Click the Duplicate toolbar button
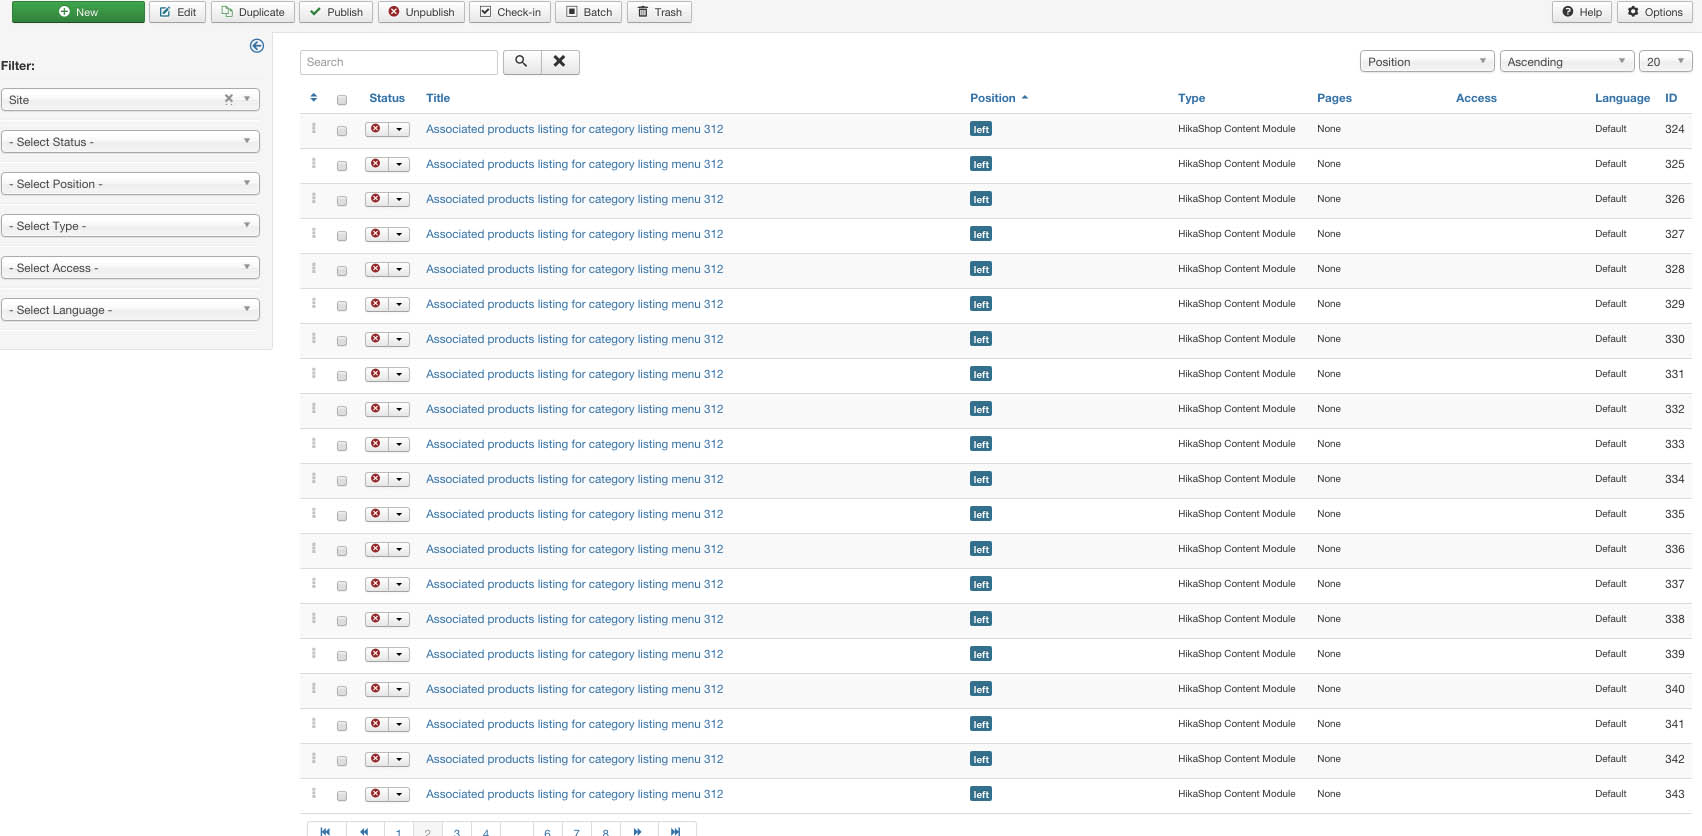Viewport: 1702px width, 836px height. point(253,12)
